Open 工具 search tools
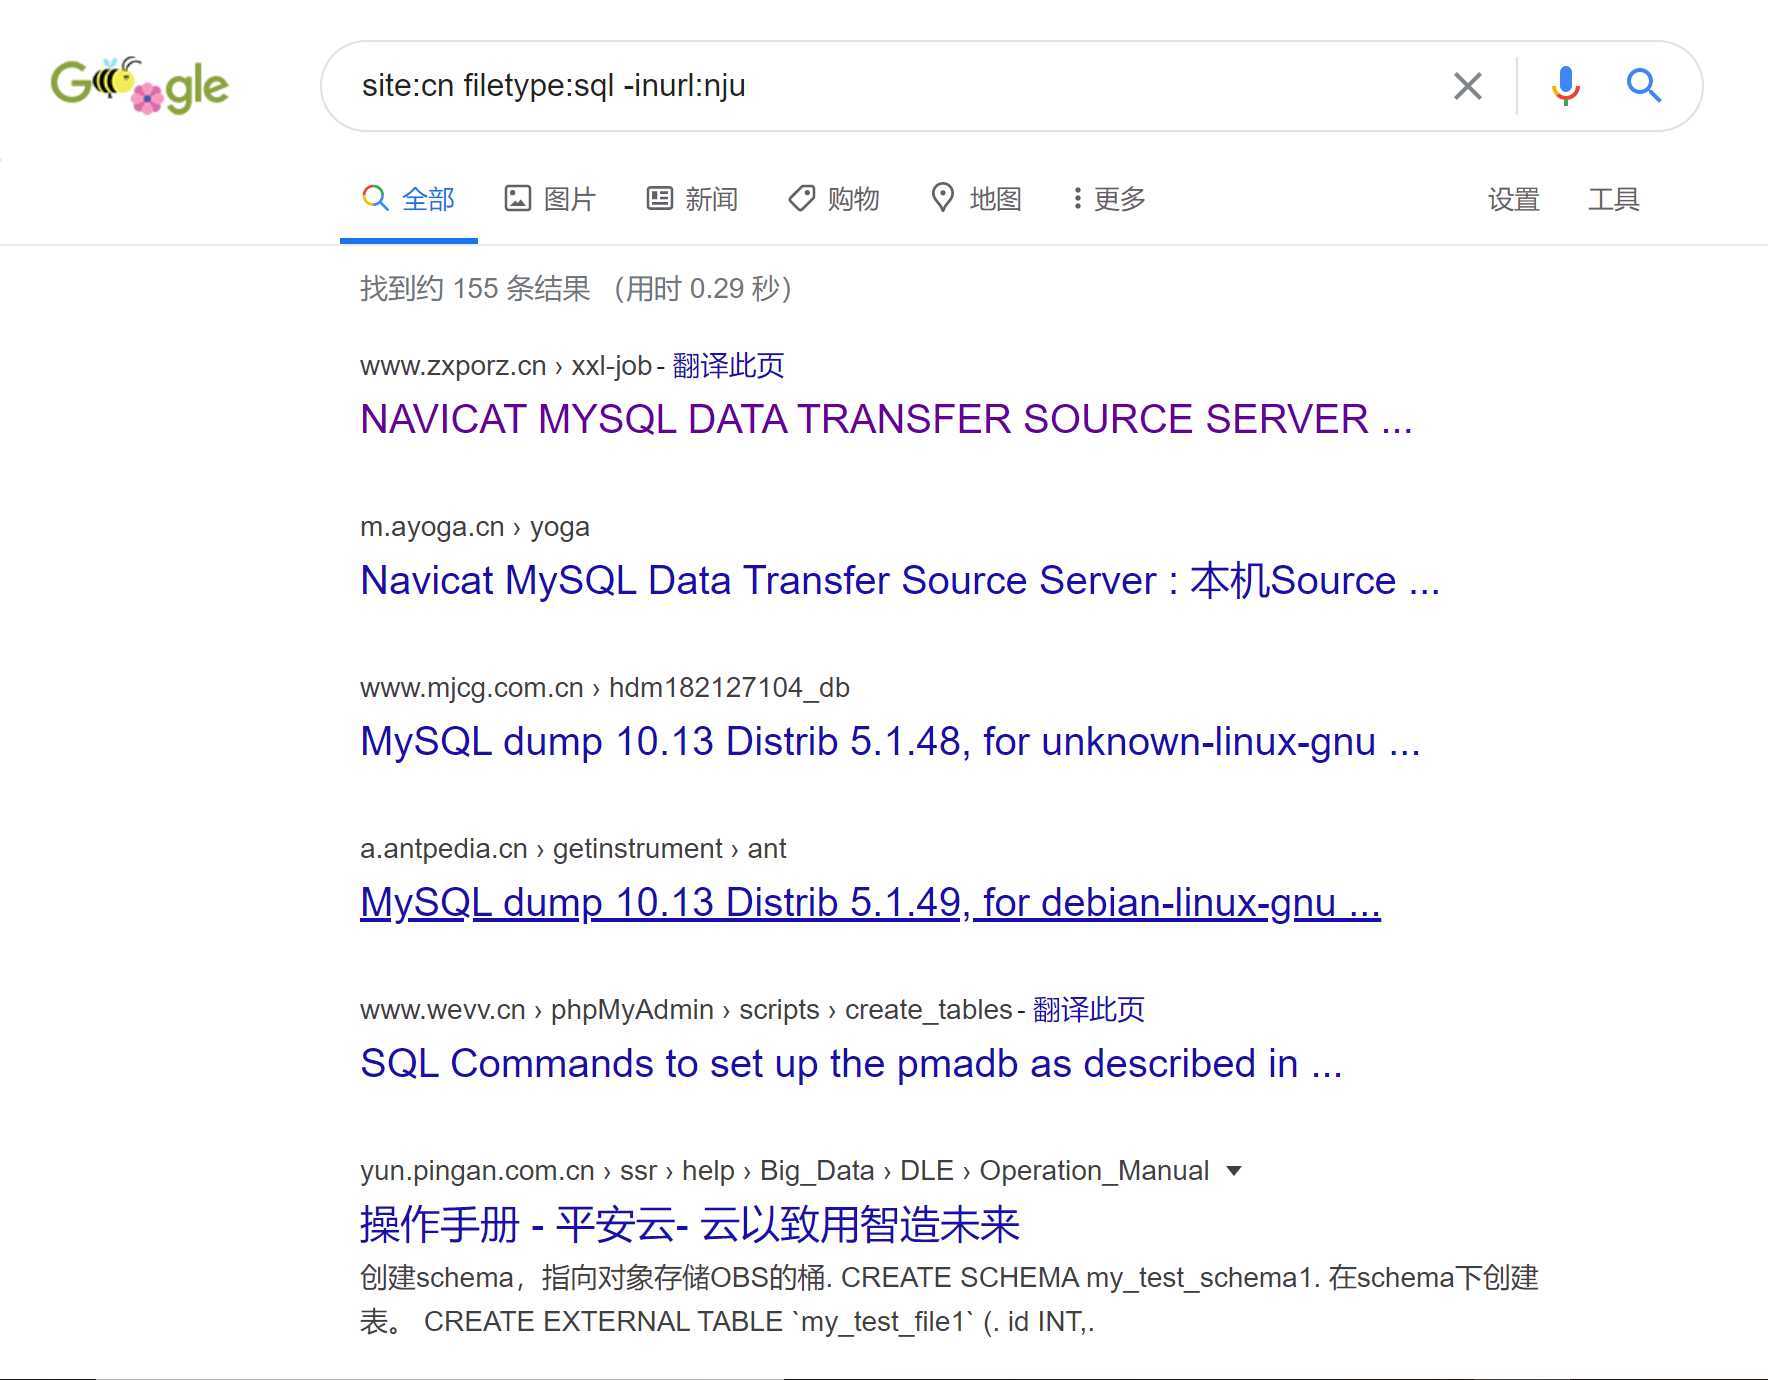This screenshot has height=1380, width=1768. (x=1613, y=199)
